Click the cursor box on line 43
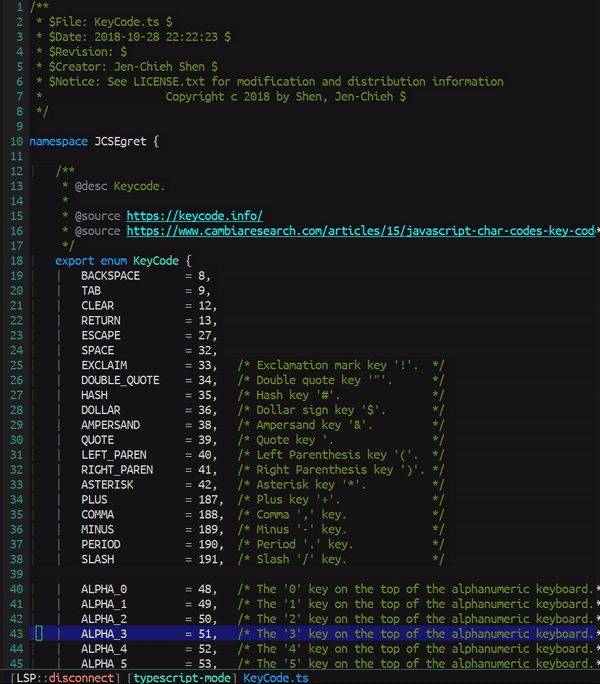600x684 pixels. point(39,633)
